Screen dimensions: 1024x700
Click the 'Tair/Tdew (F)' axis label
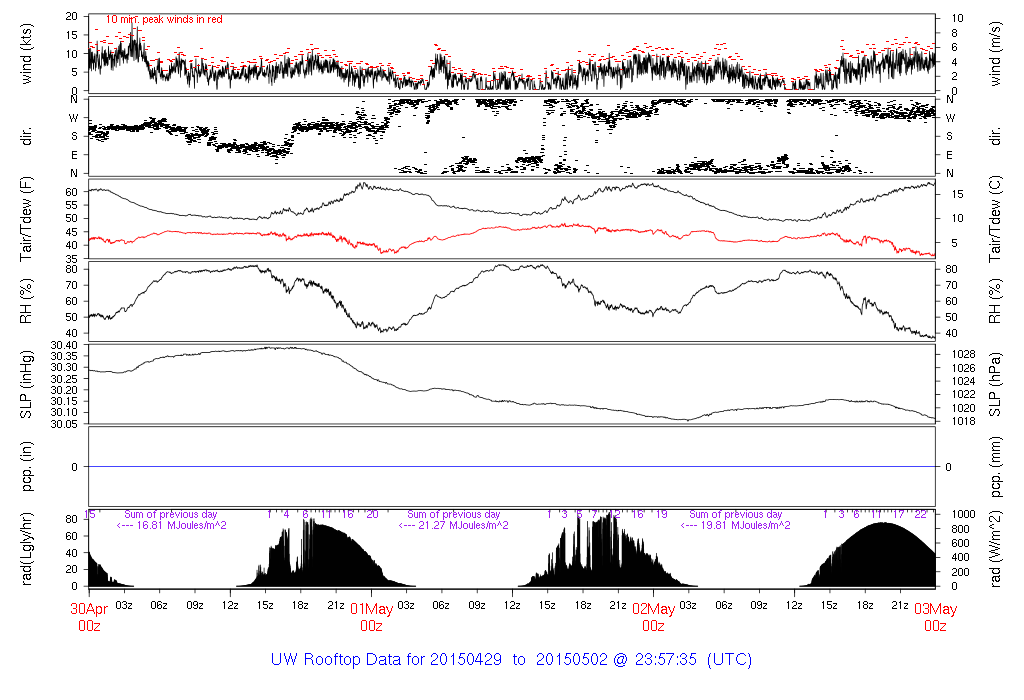pos(27,219)
